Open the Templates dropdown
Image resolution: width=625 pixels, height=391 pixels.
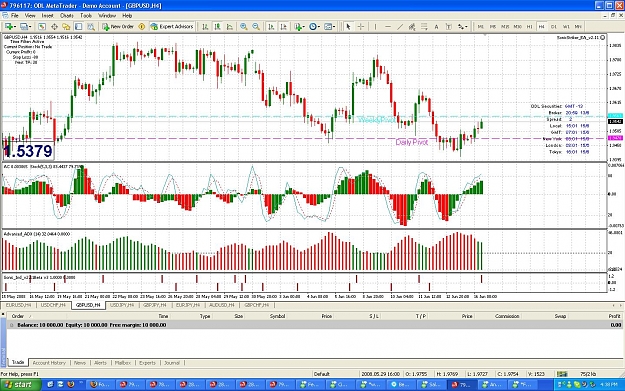[329, 26]
